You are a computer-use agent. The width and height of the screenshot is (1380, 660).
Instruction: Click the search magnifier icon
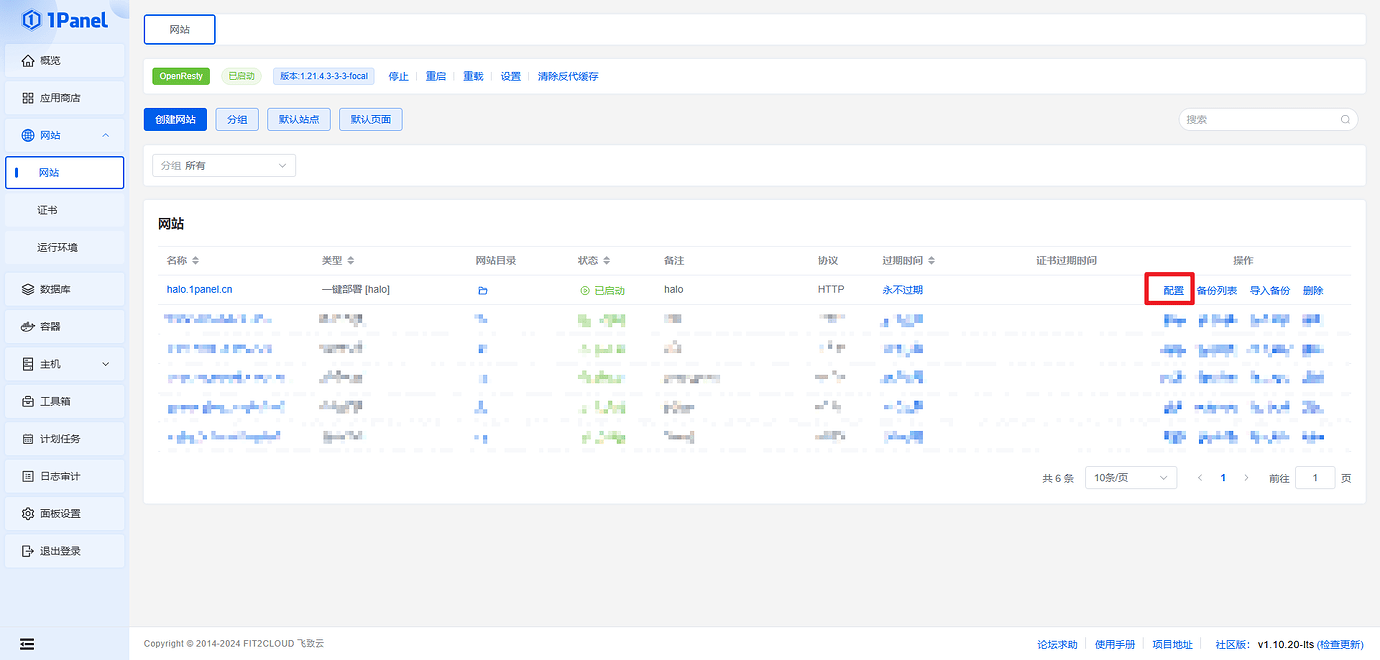(1345, 120)
